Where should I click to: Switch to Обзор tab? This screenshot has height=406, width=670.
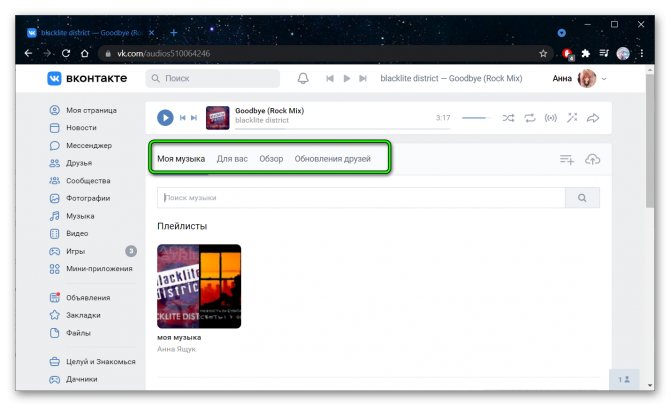click(x=271, y=159)
